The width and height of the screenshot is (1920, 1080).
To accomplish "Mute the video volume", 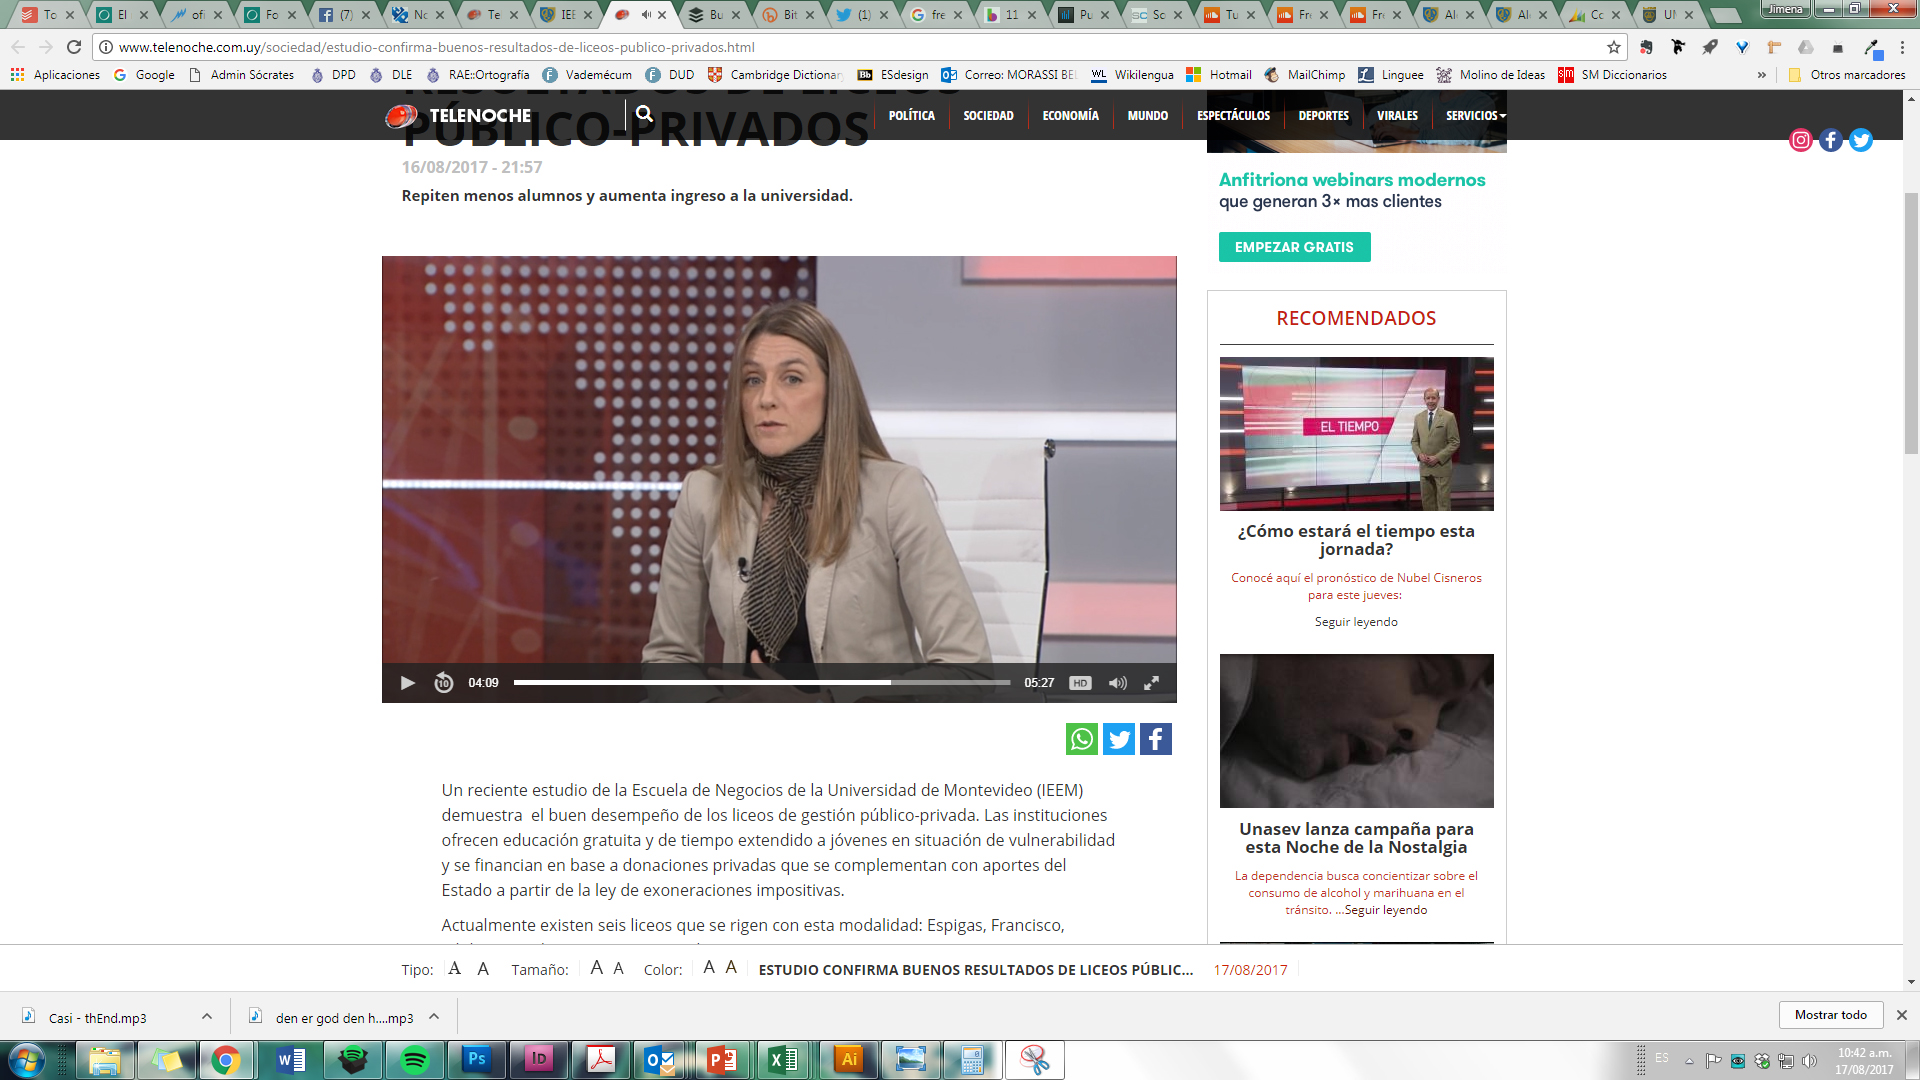I will [1118, 683].
